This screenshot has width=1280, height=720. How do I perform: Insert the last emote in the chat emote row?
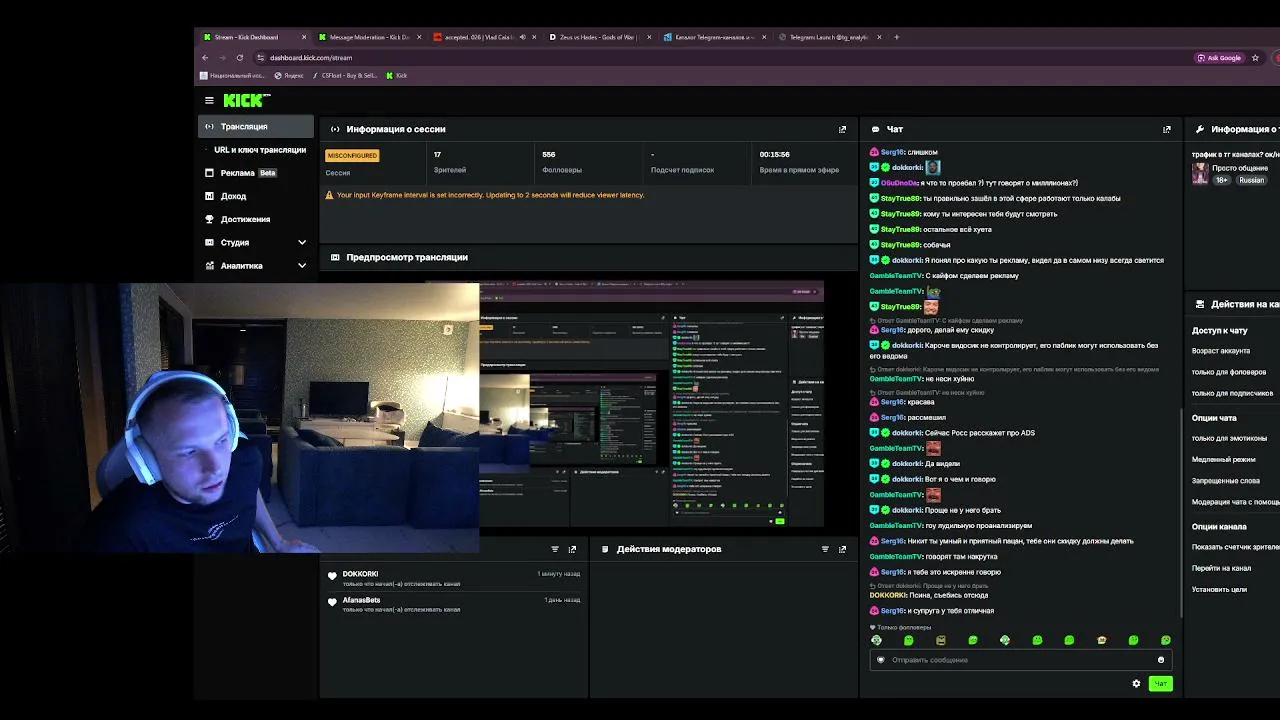(x=1166, y=640)
